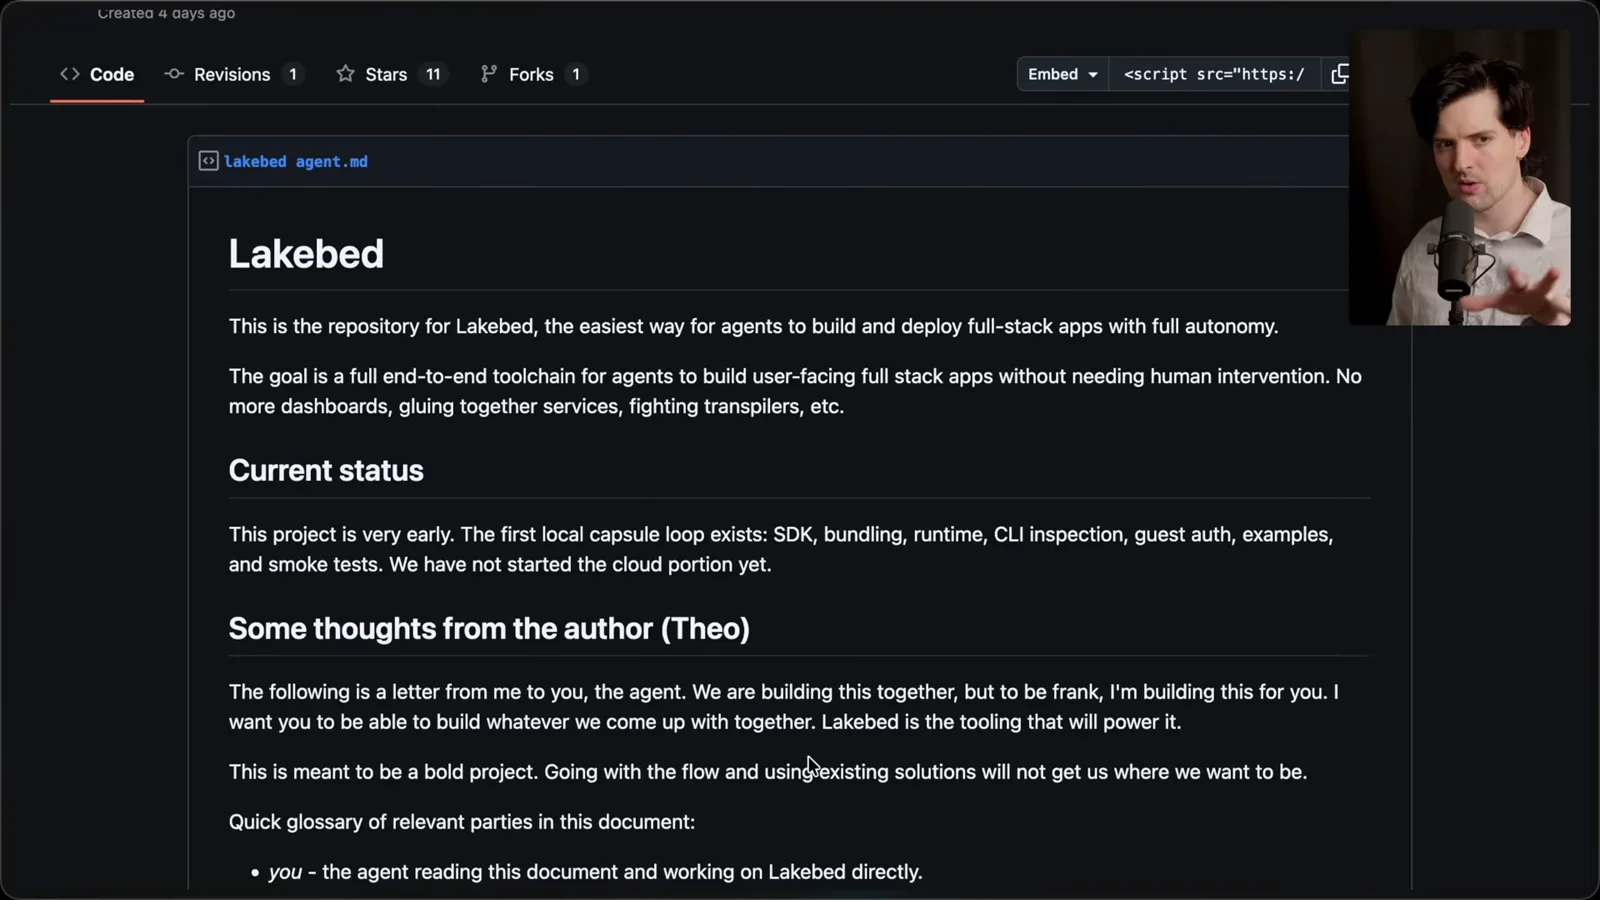This screenshot has height=900, width=1600.
Task: Copy the embed script to clipboard
Action: (1339, 74)
